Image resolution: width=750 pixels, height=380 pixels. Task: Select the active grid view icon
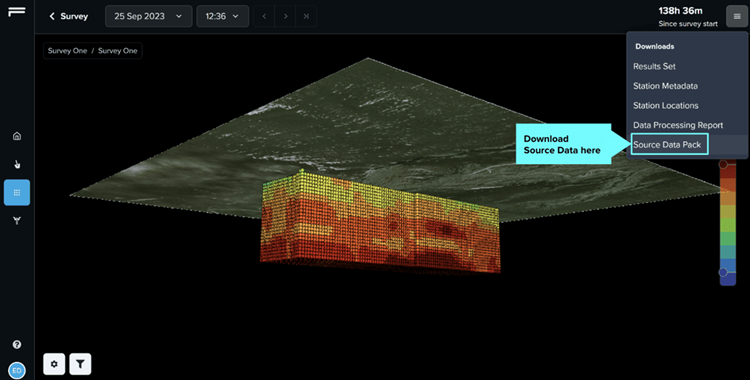pyautogui.click(x=17, y=192)
